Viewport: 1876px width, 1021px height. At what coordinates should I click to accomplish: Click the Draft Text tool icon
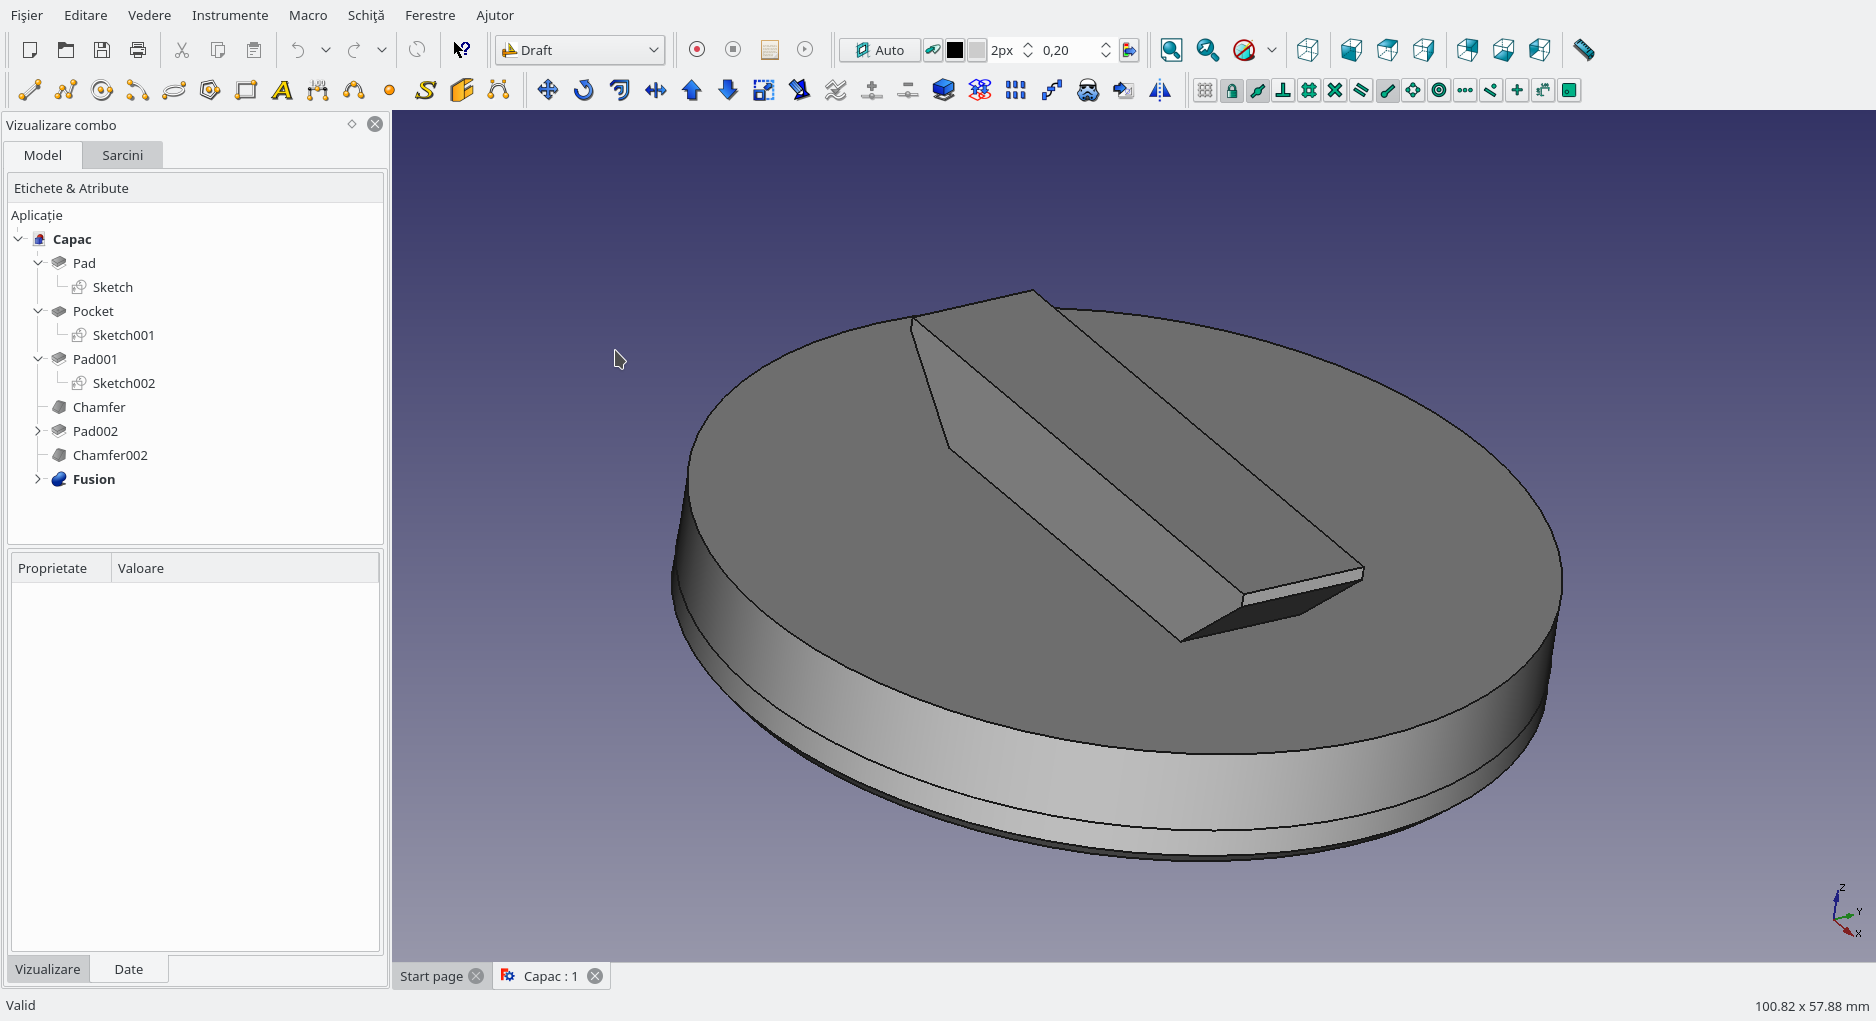pyautogui.click(x=282, y=91)
